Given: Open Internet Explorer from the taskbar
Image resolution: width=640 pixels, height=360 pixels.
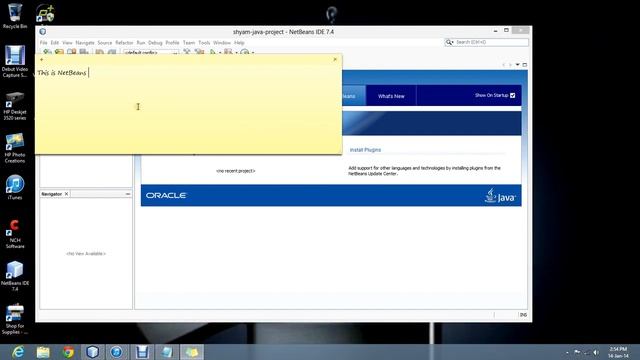Looking at the screenshot, I should pos(18,352).
